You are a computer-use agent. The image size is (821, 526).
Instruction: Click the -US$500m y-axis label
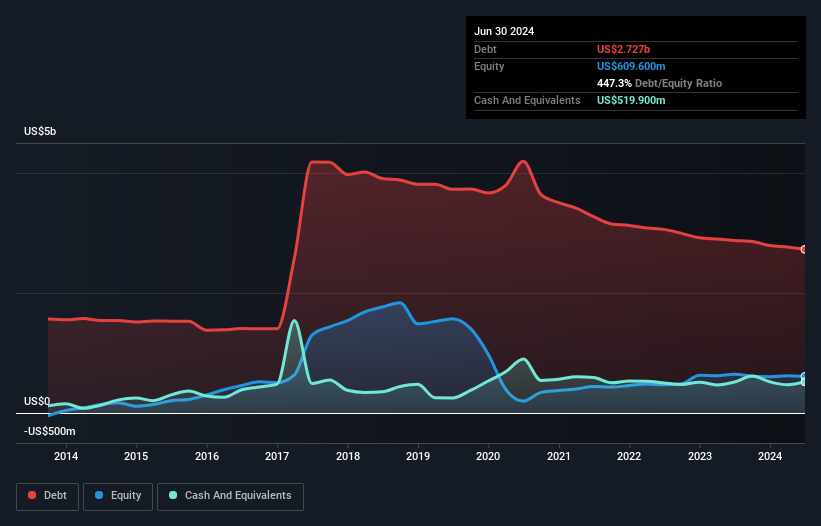50,431
